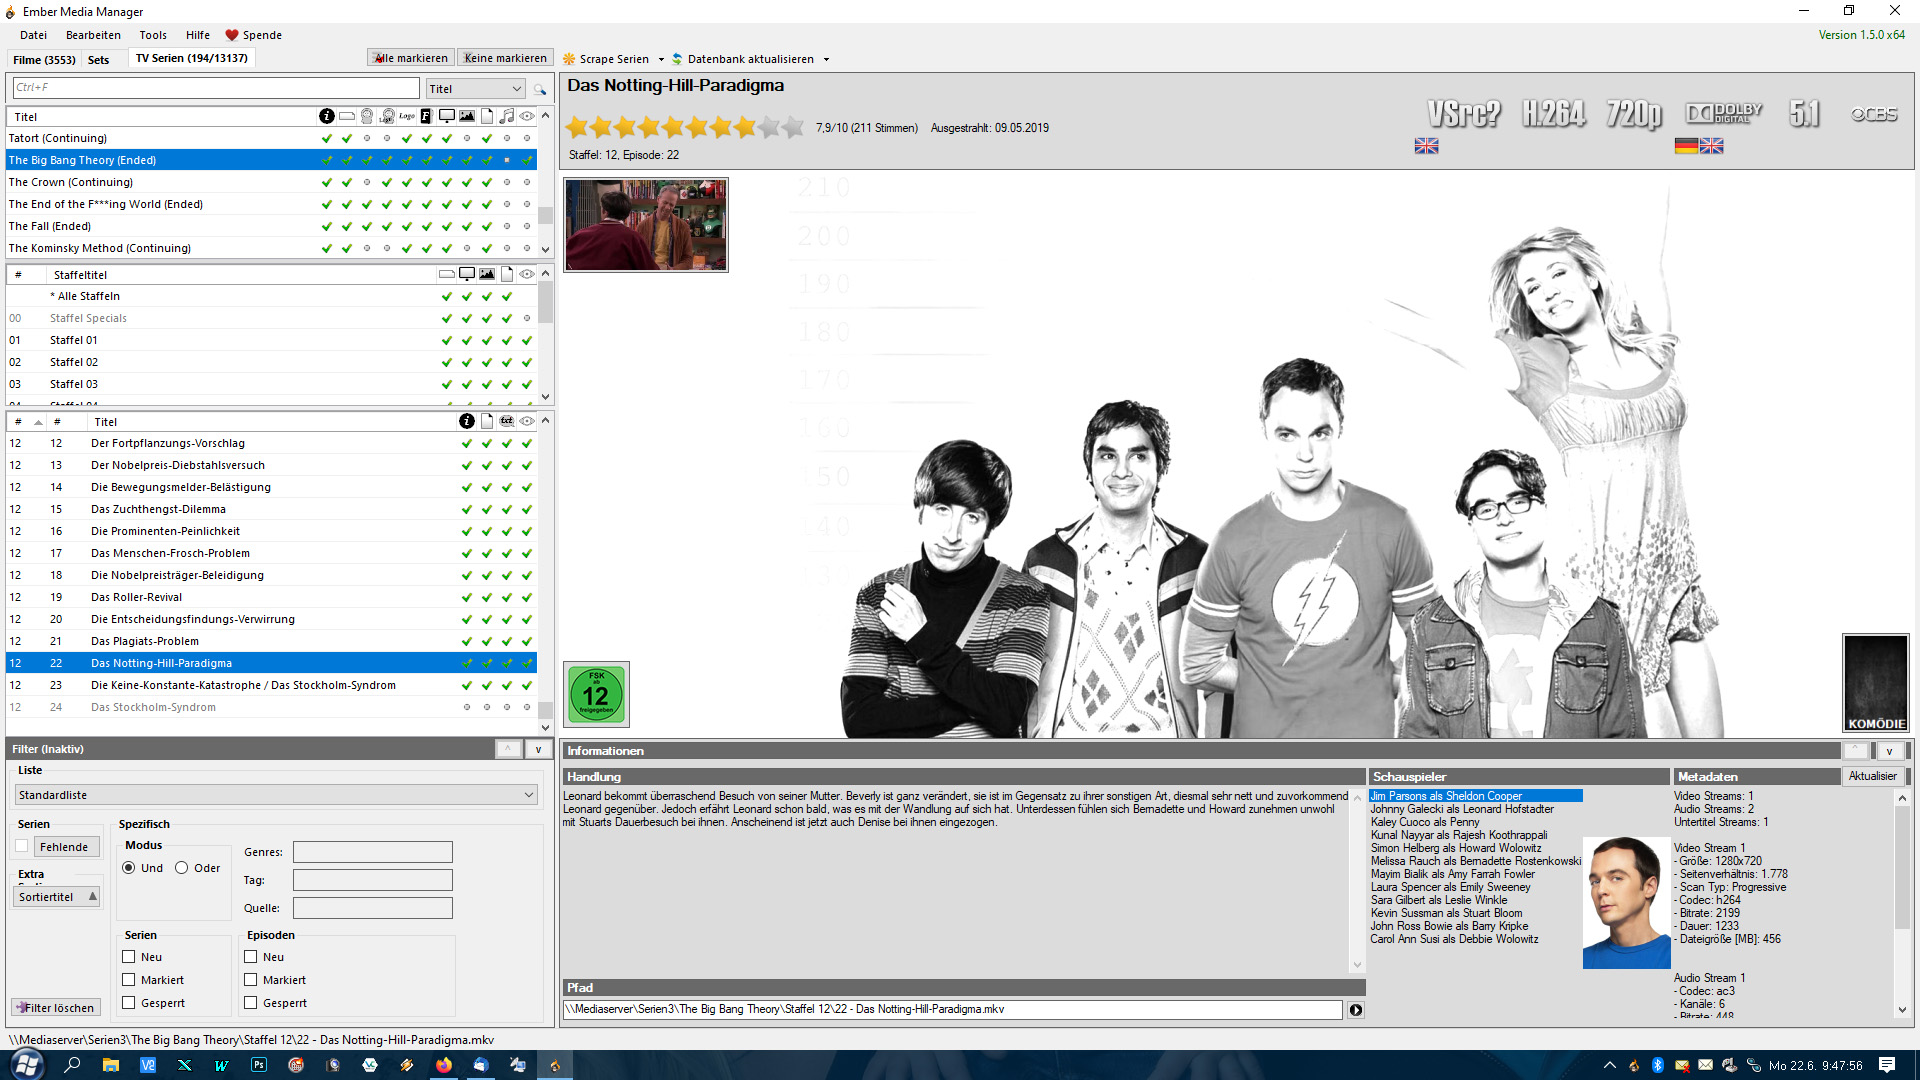The height and width of the screenshot is (1080, 1920).
Task: Click the Alle markieren button
Action: (410, 58)
